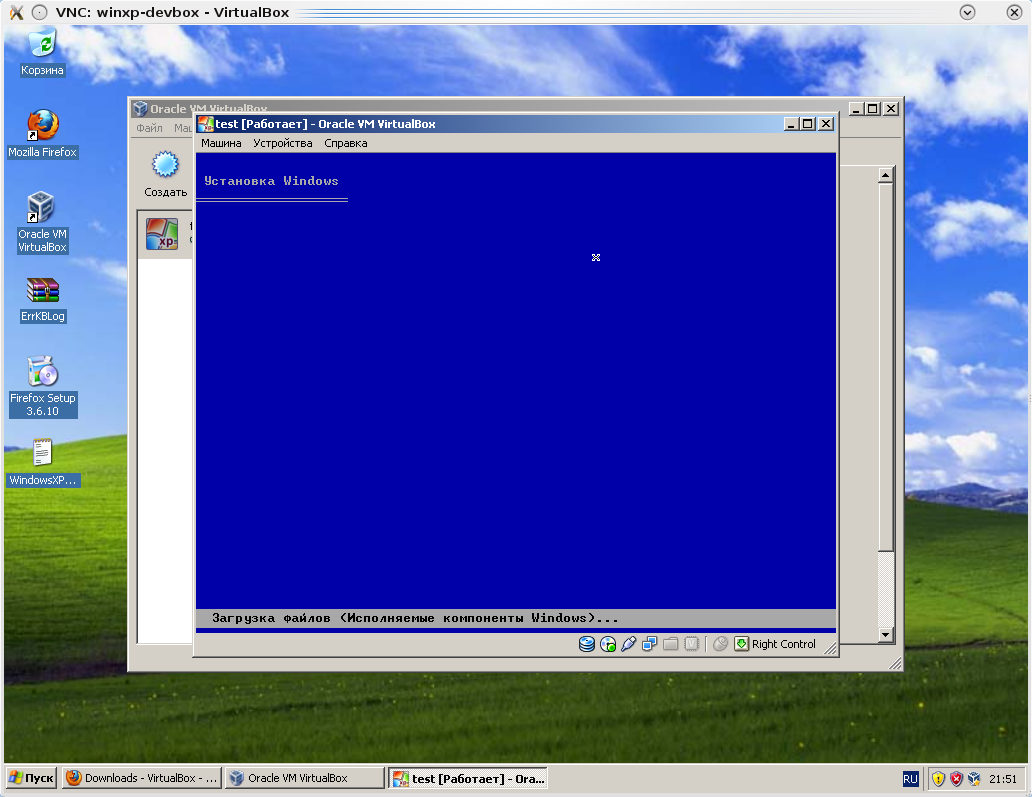Click the VNC title bar X application icon

16,12
